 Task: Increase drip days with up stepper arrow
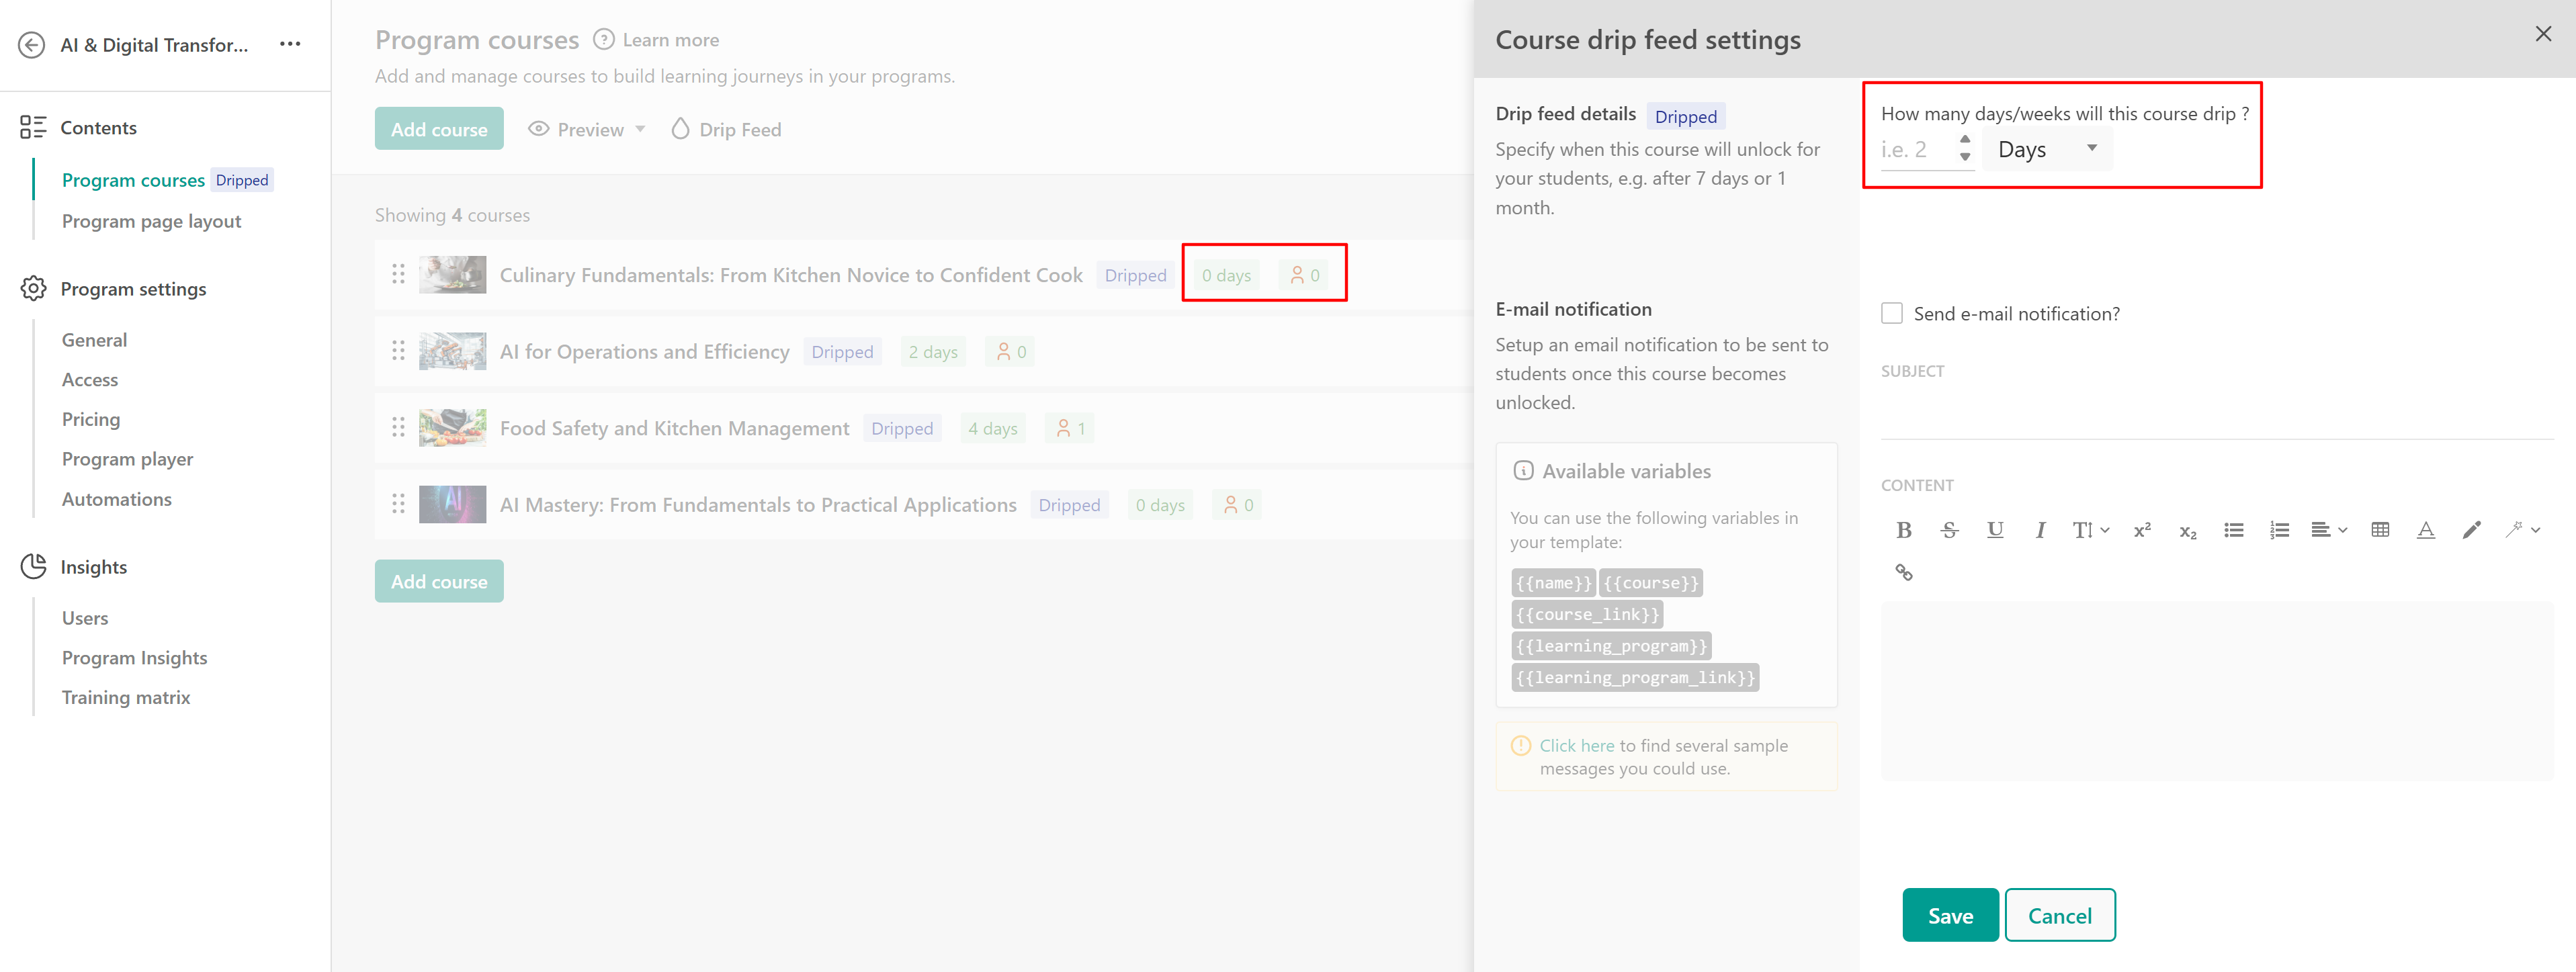1964,140
